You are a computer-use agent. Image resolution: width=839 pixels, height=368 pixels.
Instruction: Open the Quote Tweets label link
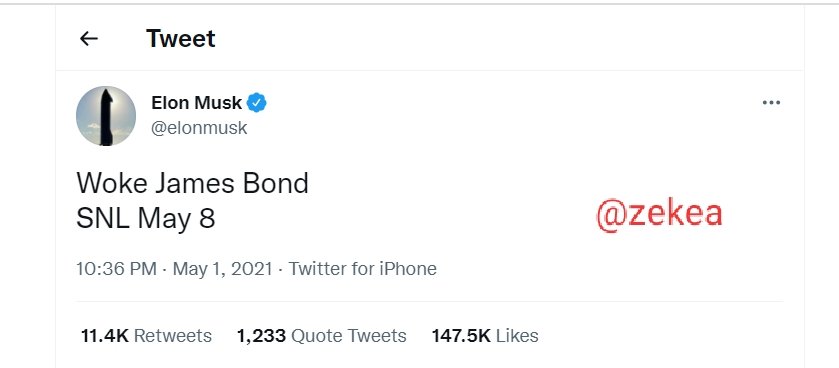[349, 336]
